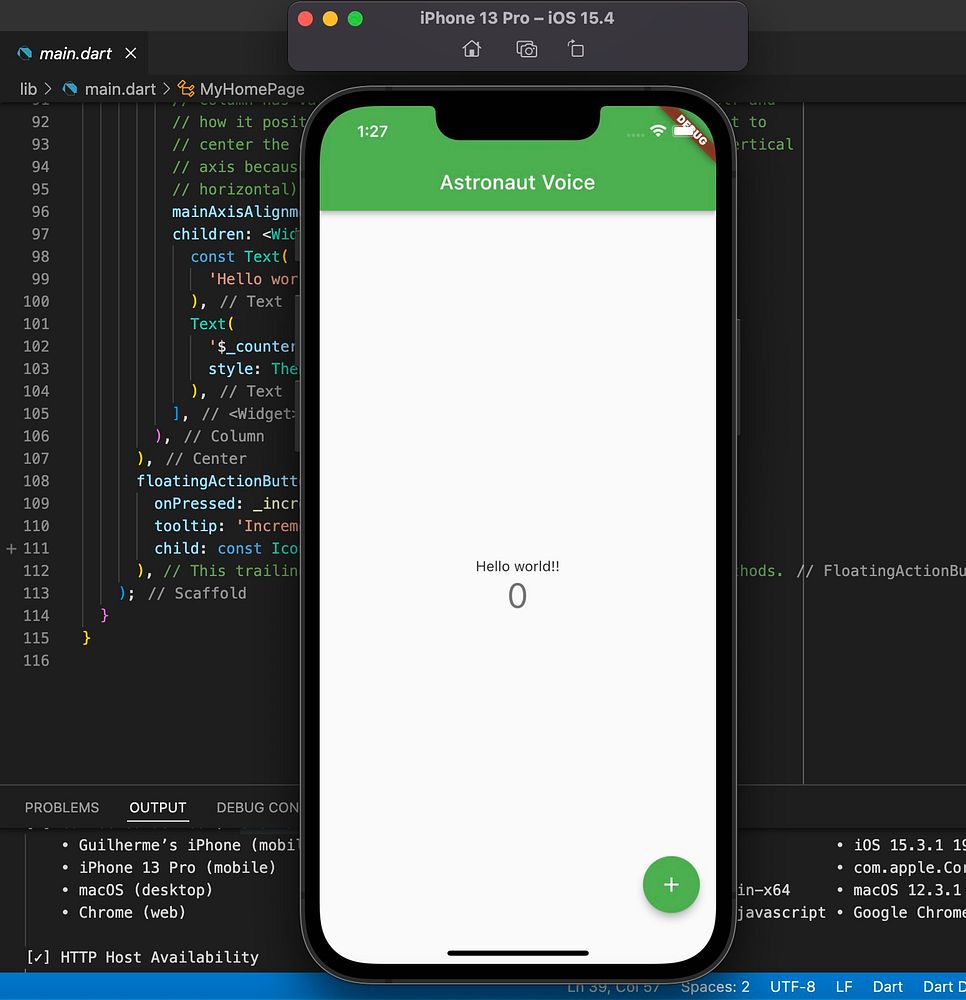Click line number 108 in gutter
Screen dimensions: 966x1000
(x=36, y=481)
